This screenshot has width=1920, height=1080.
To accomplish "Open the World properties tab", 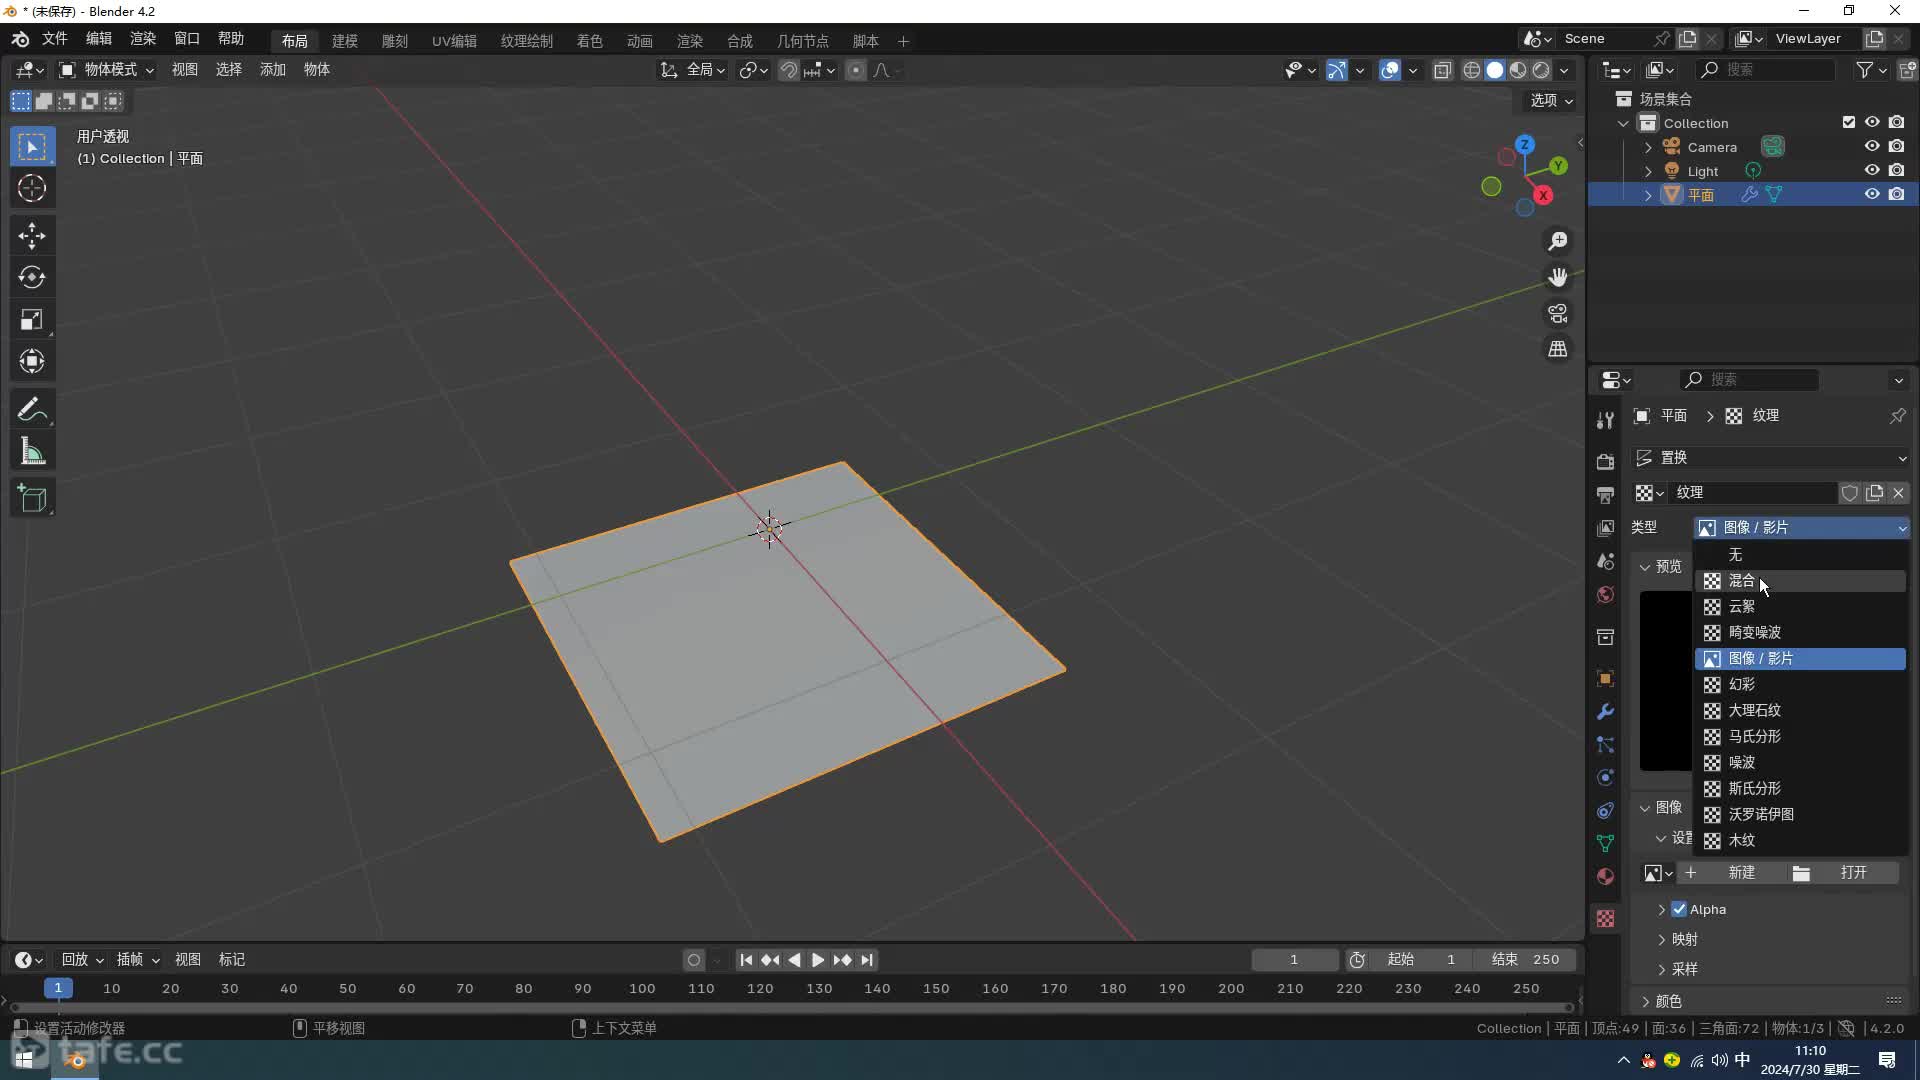I will point(1605,594).
